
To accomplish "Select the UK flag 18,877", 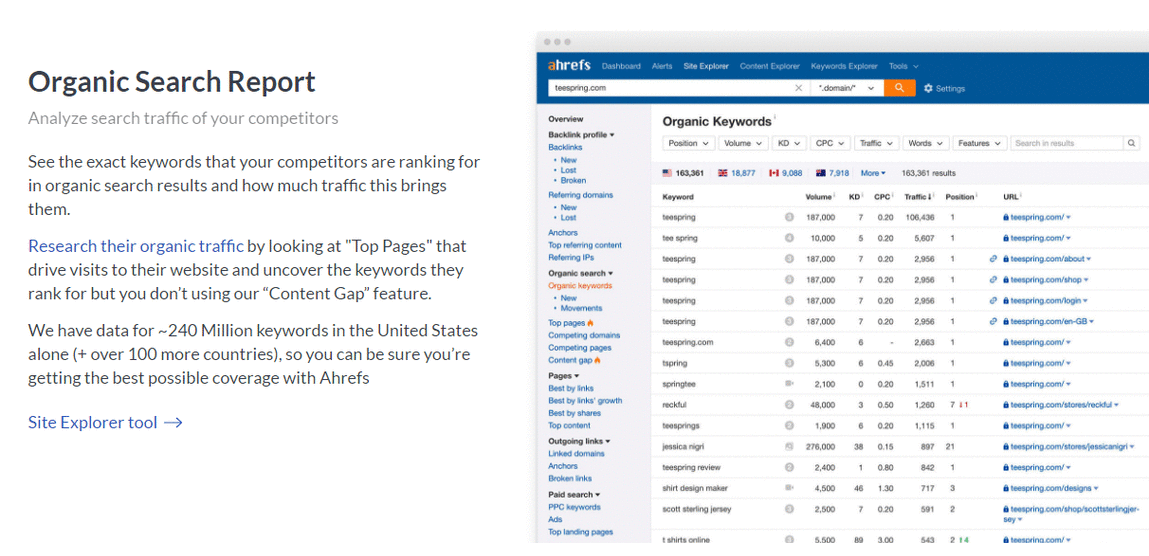I will click(736, 174).
